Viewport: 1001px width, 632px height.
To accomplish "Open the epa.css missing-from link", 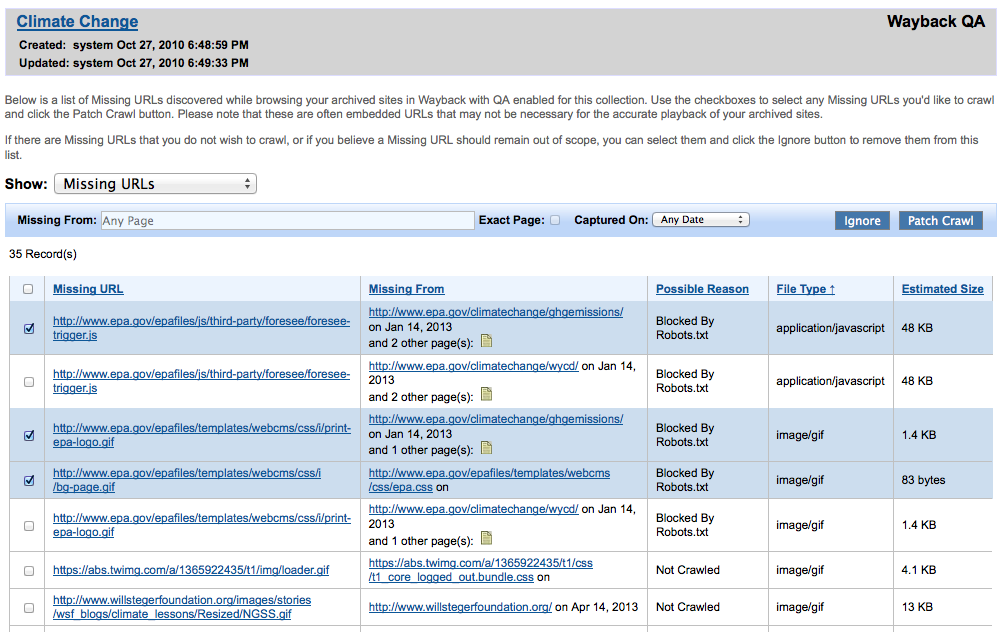I will (x=489, y=480).
